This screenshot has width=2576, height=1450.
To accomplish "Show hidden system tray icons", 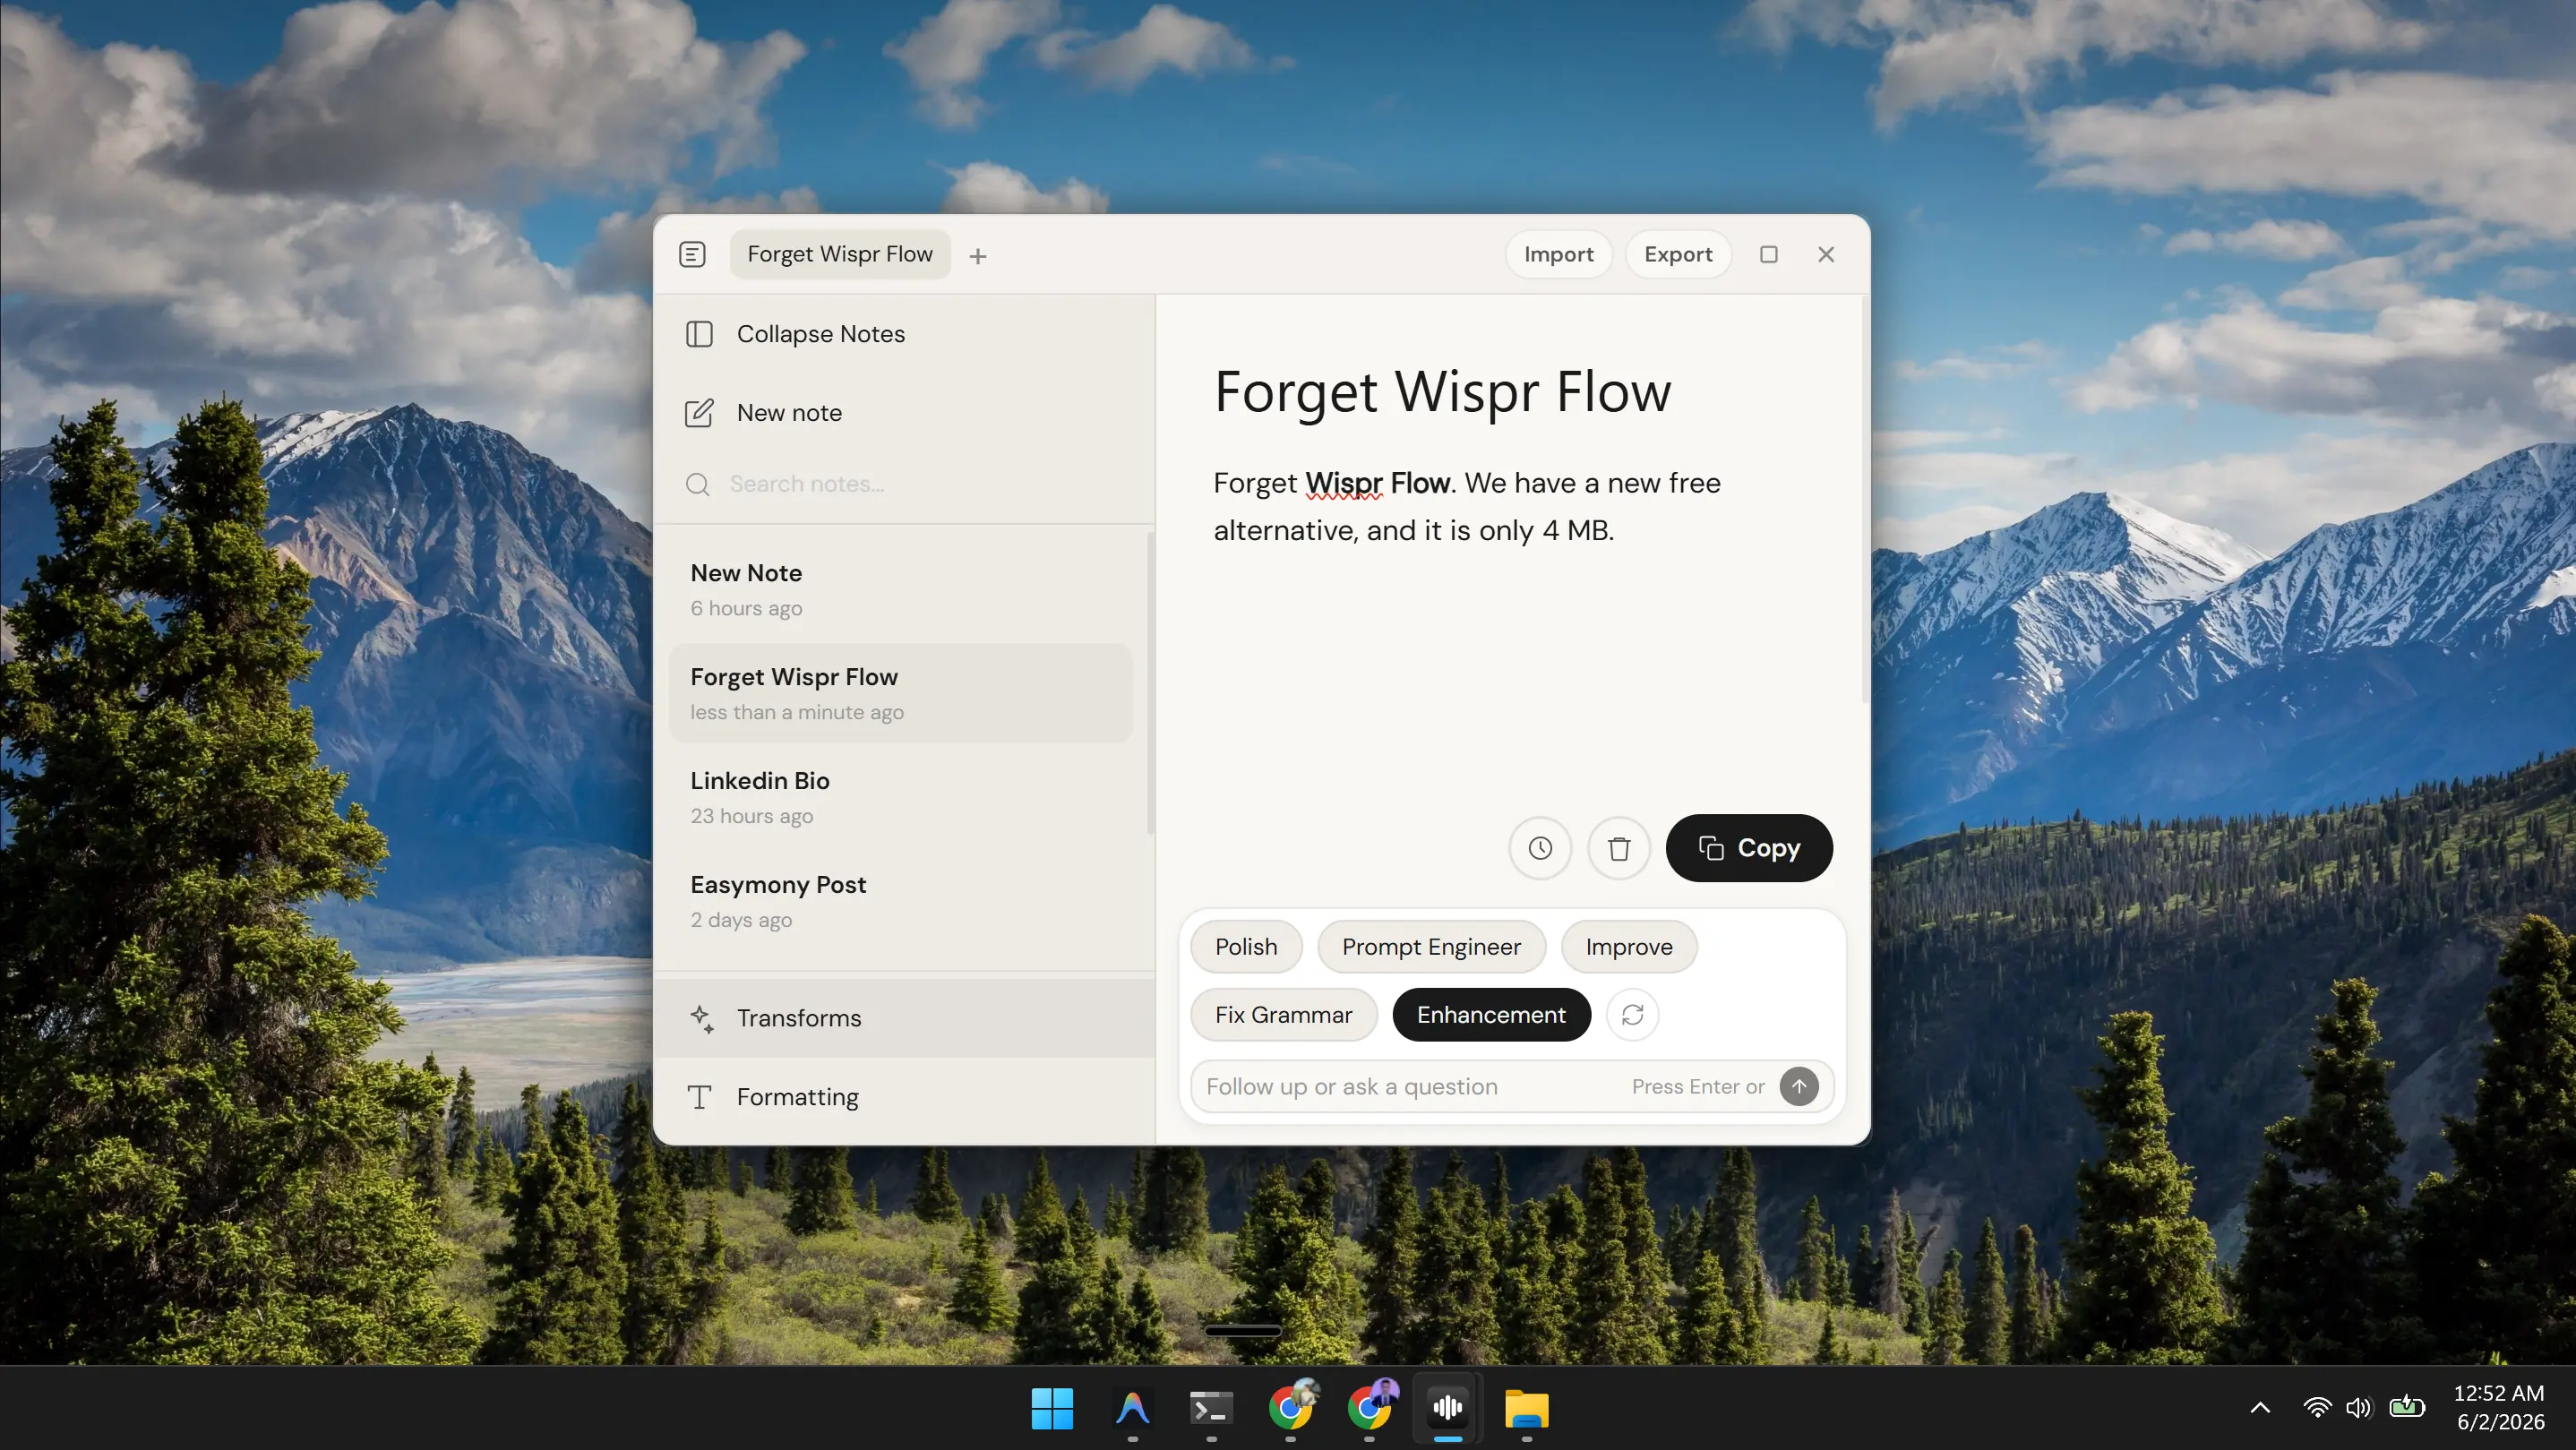I will click(x=2260, y=1408).
